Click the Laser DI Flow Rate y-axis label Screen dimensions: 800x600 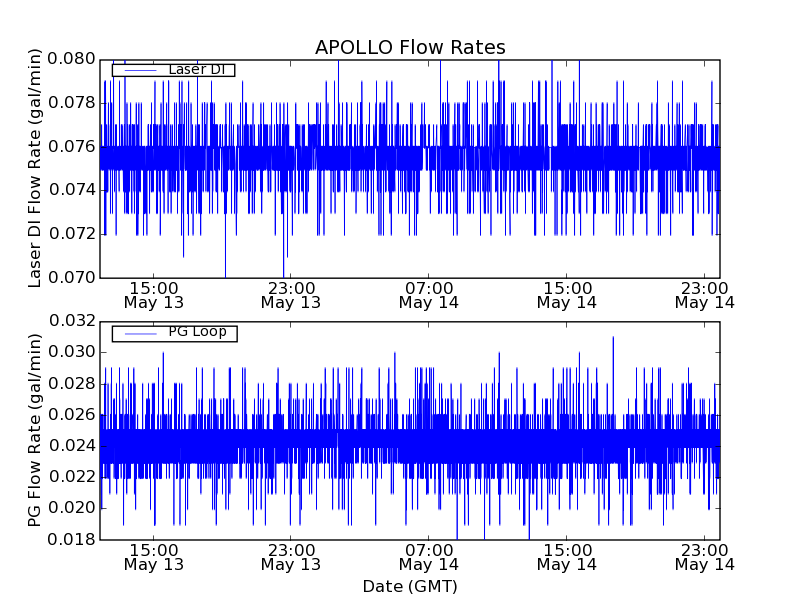point(36,168)
